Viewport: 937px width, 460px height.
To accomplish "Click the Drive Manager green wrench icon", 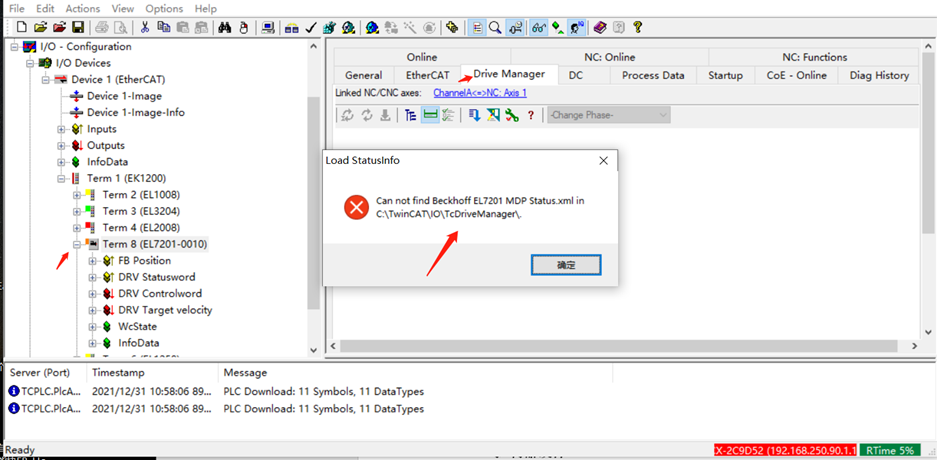I will point(512,115).
